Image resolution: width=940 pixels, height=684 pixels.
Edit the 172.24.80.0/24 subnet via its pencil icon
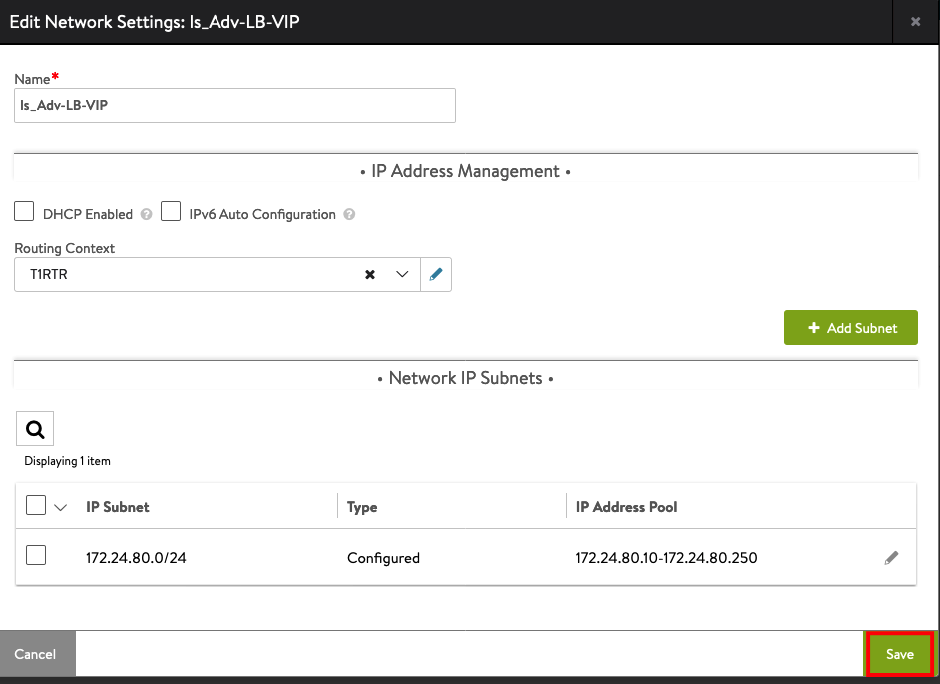pos(891,558)
